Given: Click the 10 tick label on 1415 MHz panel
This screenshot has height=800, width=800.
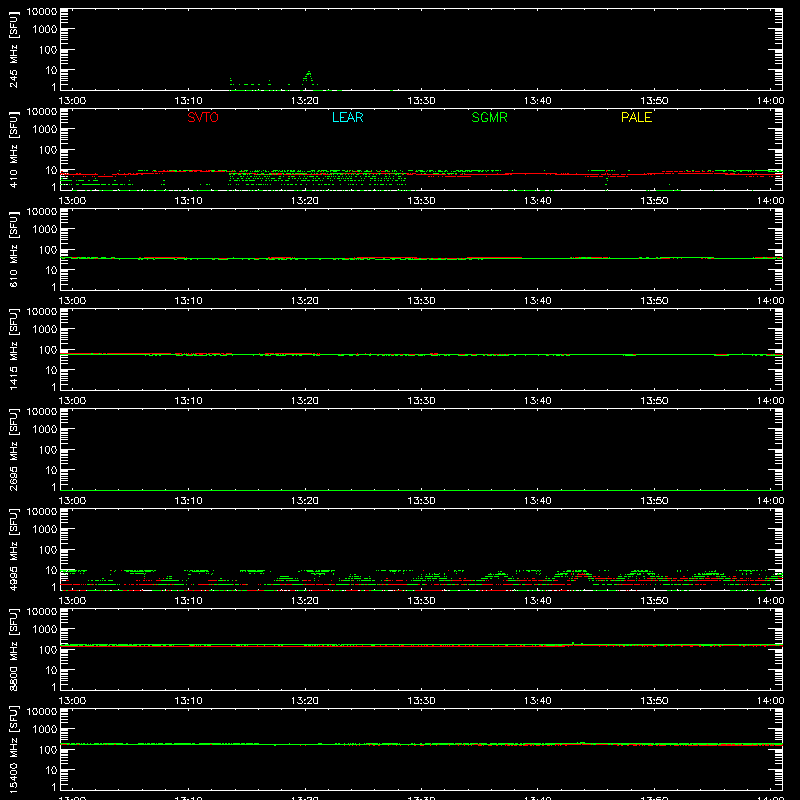Looking at the screenshot, I should [51, 370].
